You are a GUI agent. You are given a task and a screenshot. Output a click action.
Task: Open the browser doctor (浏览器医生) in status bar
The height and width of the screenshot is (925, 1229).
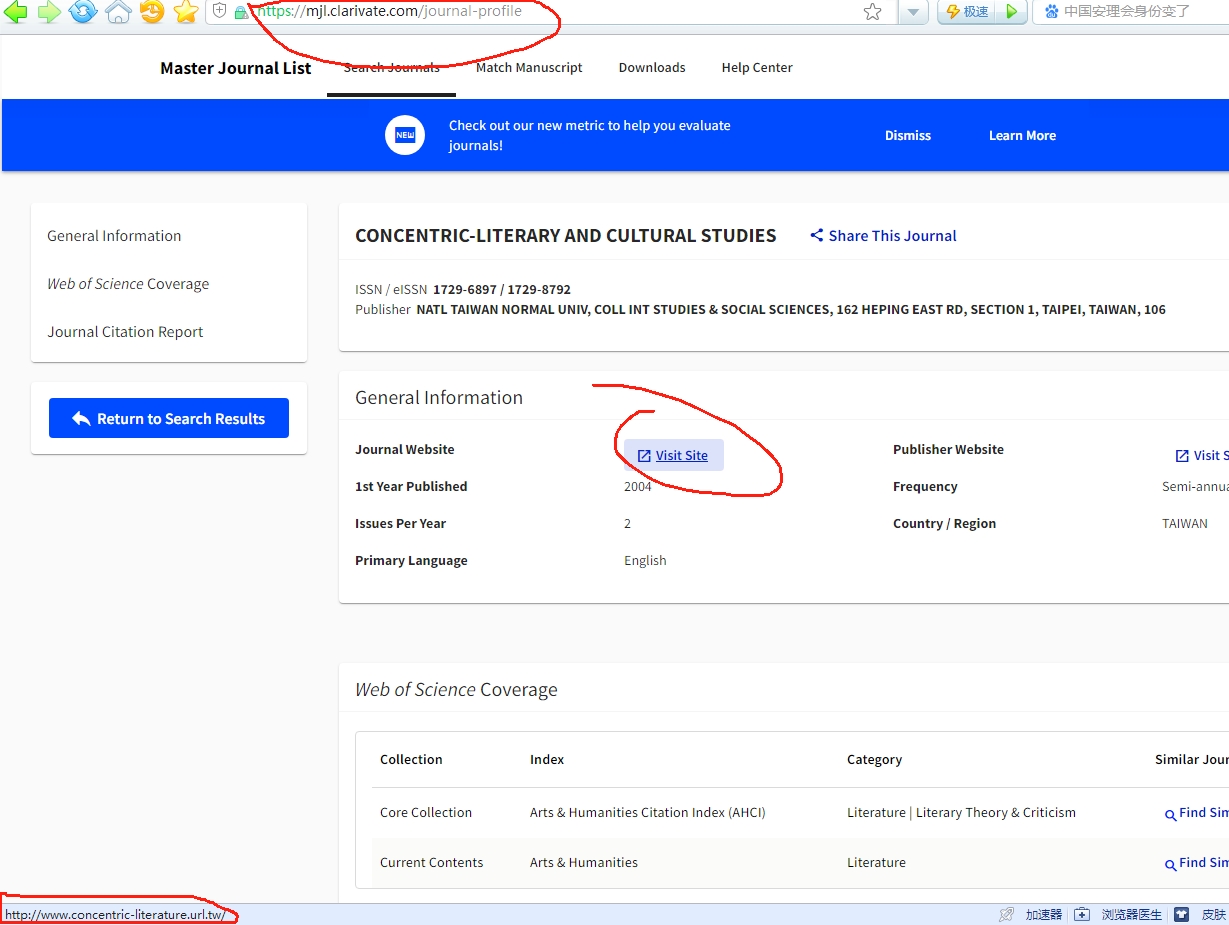click(x=1120, y=914)
